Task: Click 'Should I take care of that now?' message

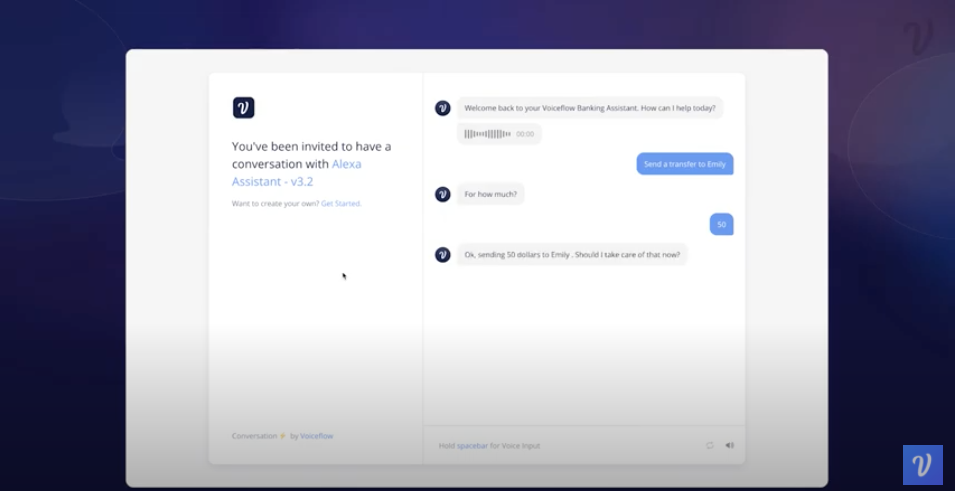Action: pos(572,255)
